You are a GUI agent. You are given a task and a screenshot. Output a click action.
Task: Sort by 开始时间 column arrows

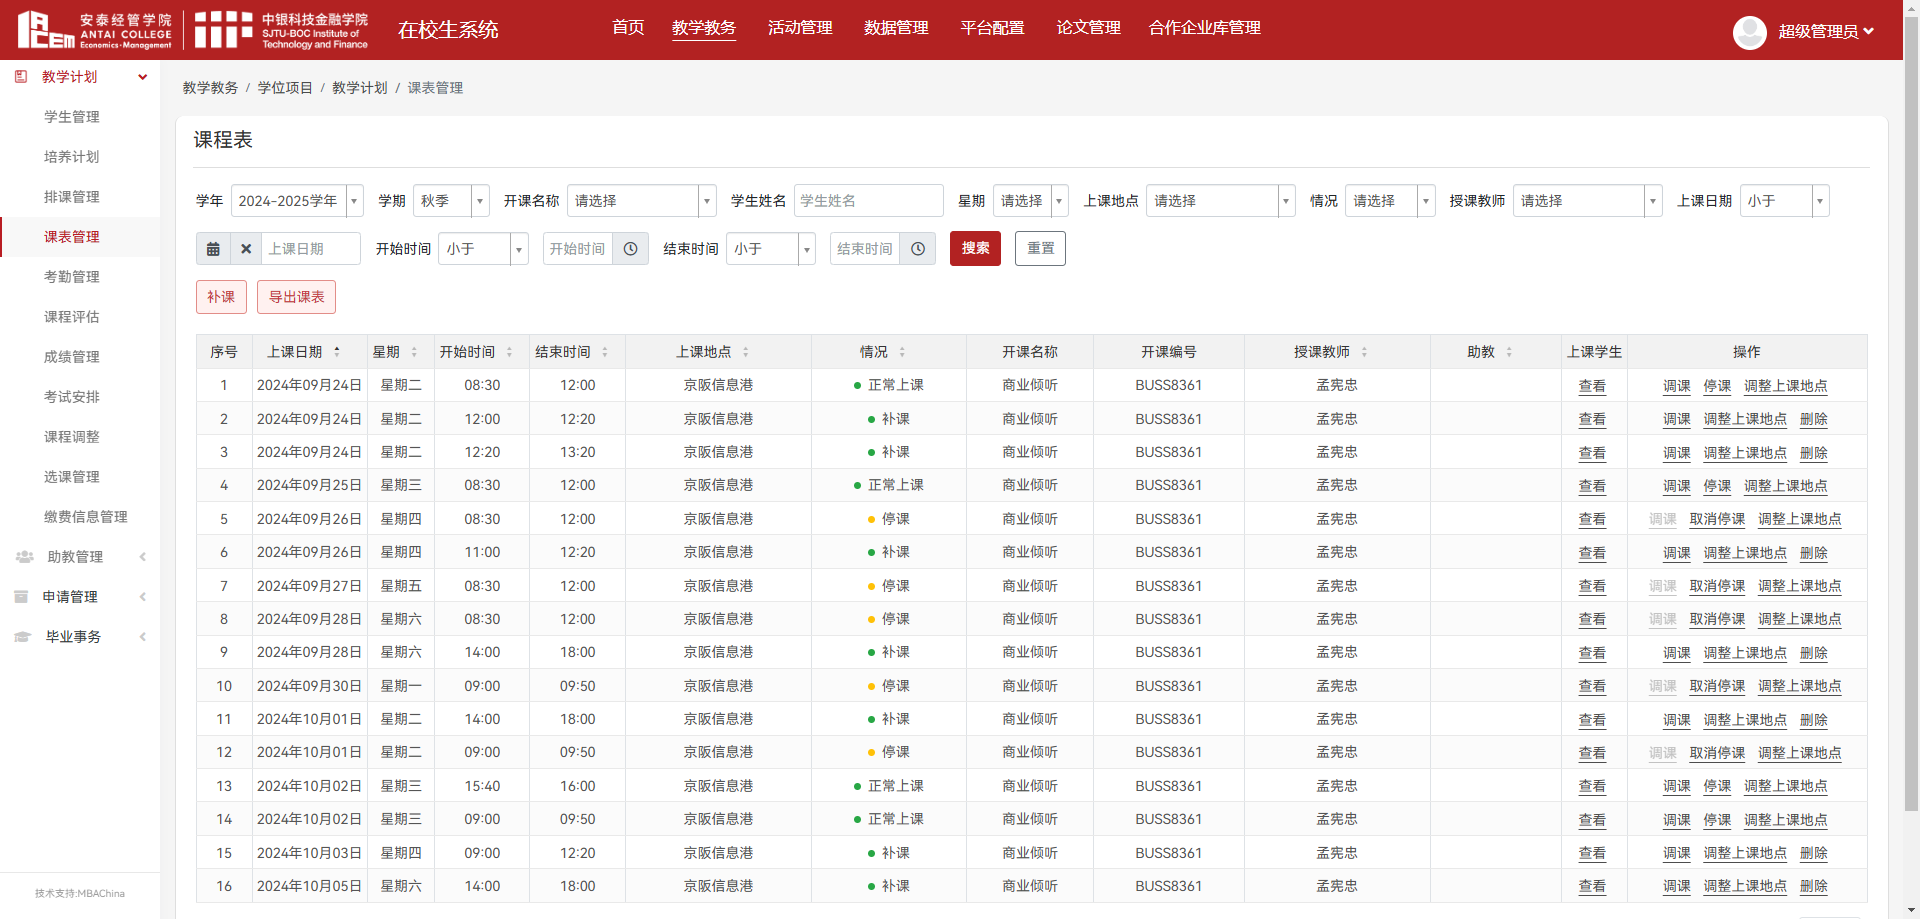coord(509,352)
